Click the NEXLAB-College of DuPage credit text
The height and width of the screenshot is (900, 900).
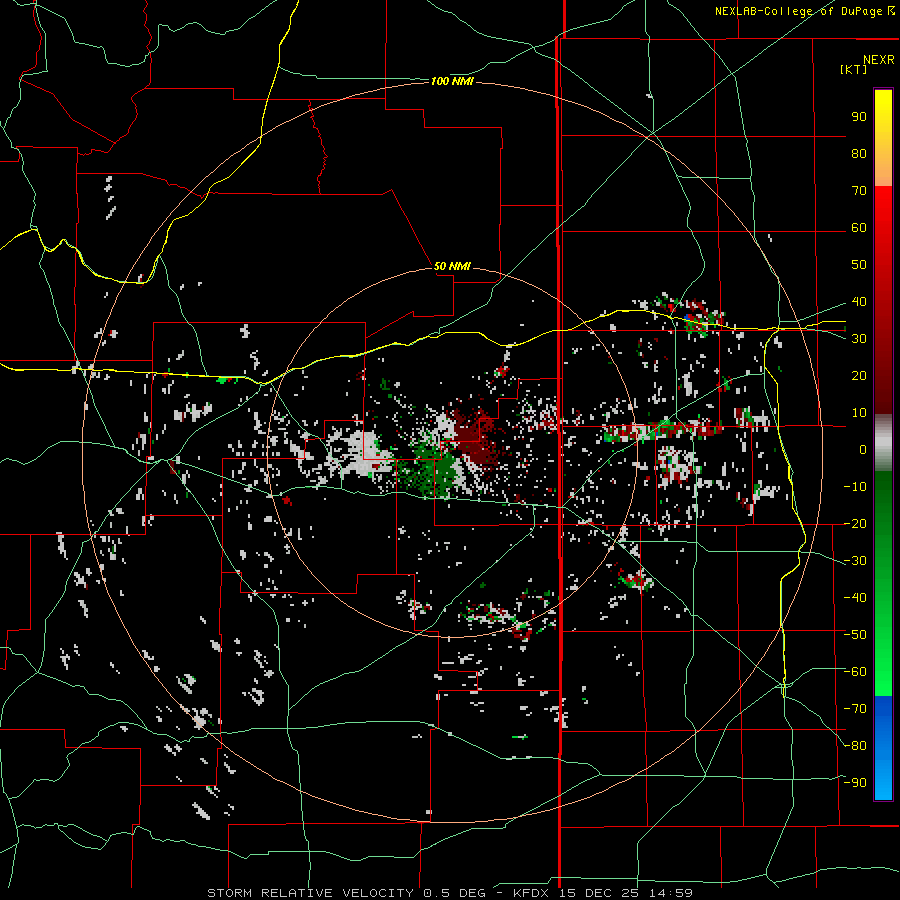click(x=804, y=11)
